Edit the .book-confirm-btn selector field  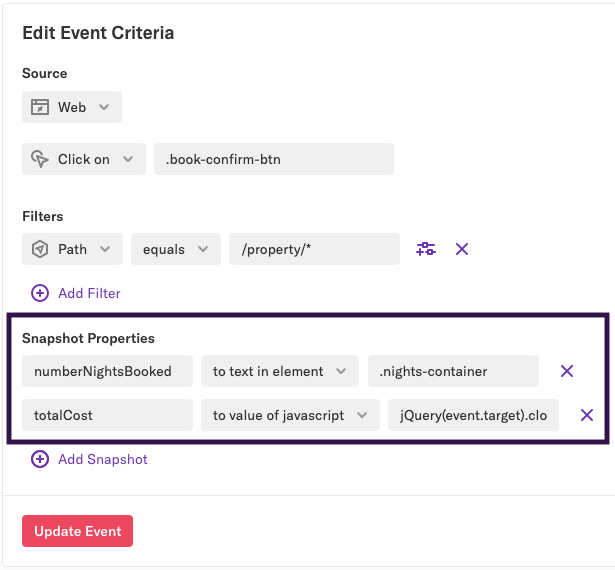pos(273,159)
